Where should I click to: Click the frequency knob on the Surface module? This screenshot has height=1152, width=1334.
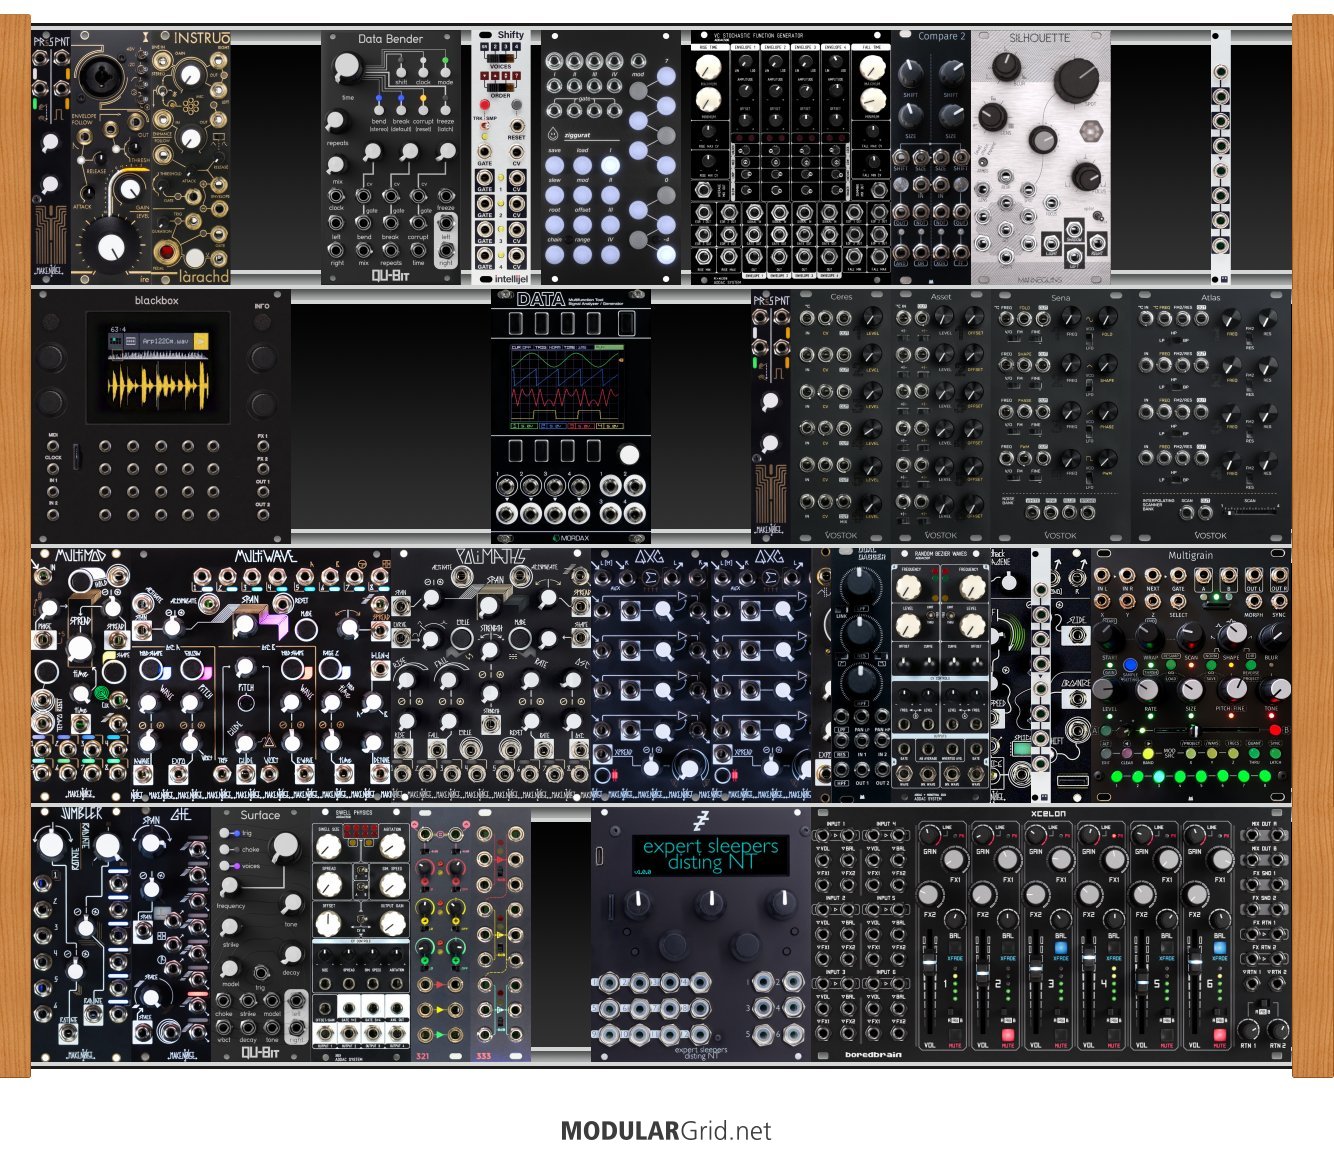tap(230, 887)
